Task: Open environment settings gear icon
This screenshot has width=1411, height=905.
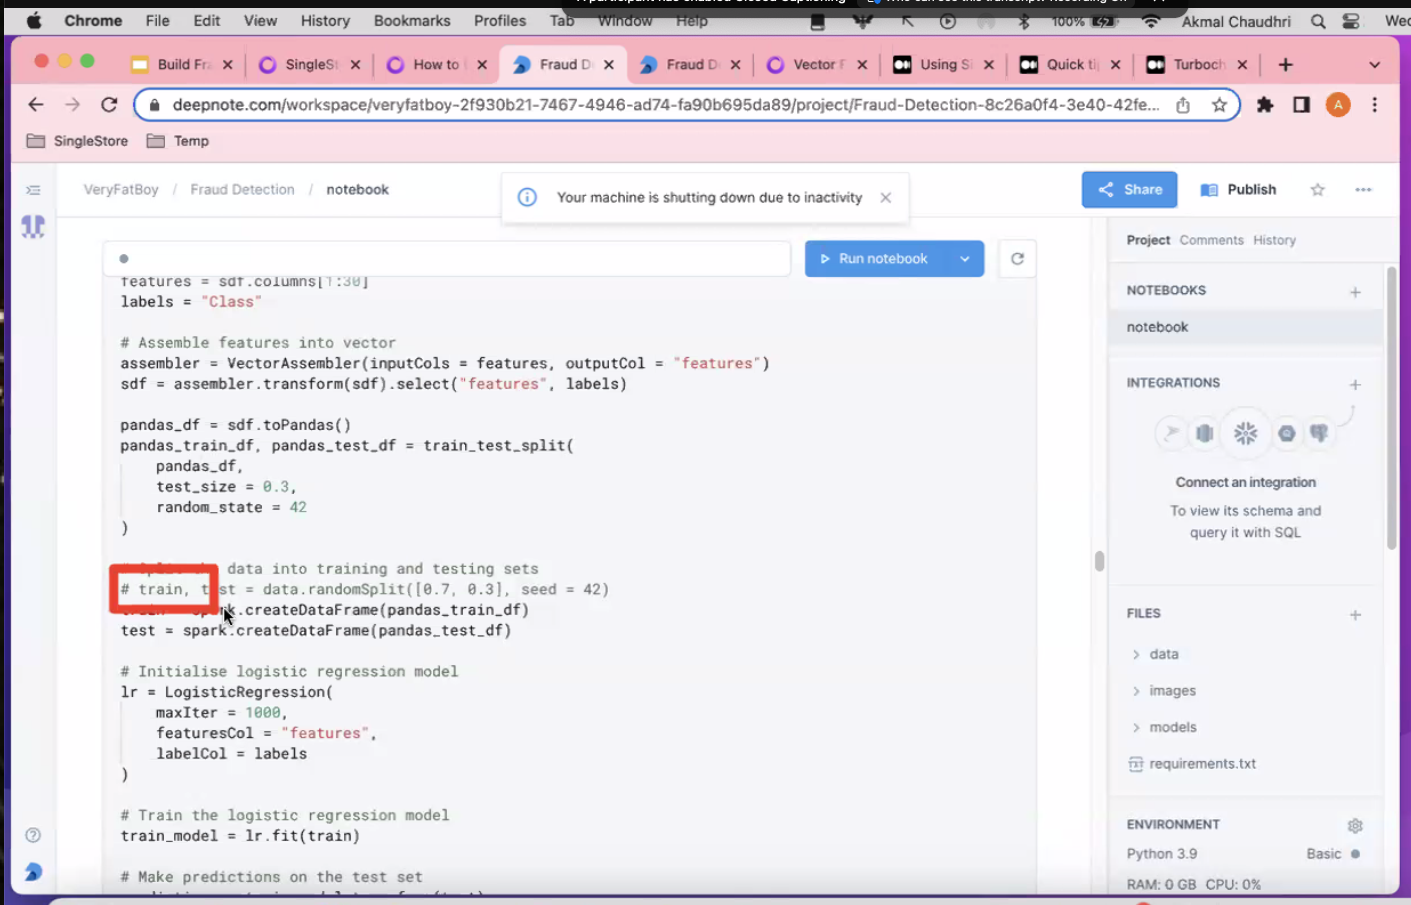Action: [x=1355, y=826]
